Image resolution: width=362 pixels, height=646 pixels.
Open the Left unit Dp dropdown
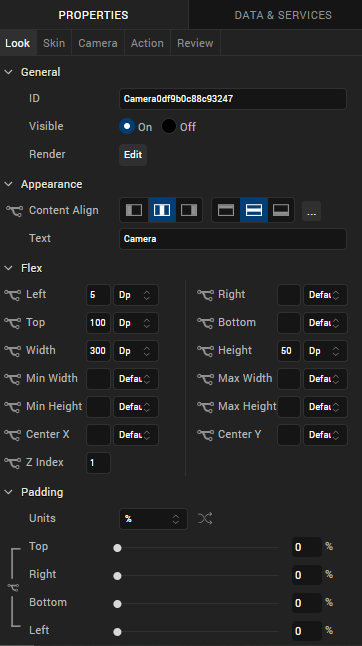click(136, 295)
